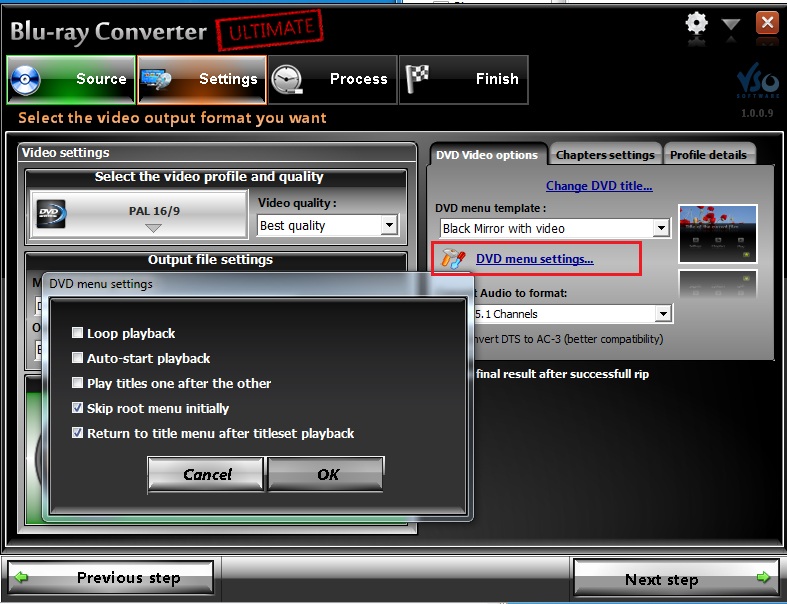The height and width of the screenshot is (604, 787).
Task: Click the second dark menu preview thumbnail
Action: click(718, 285)
